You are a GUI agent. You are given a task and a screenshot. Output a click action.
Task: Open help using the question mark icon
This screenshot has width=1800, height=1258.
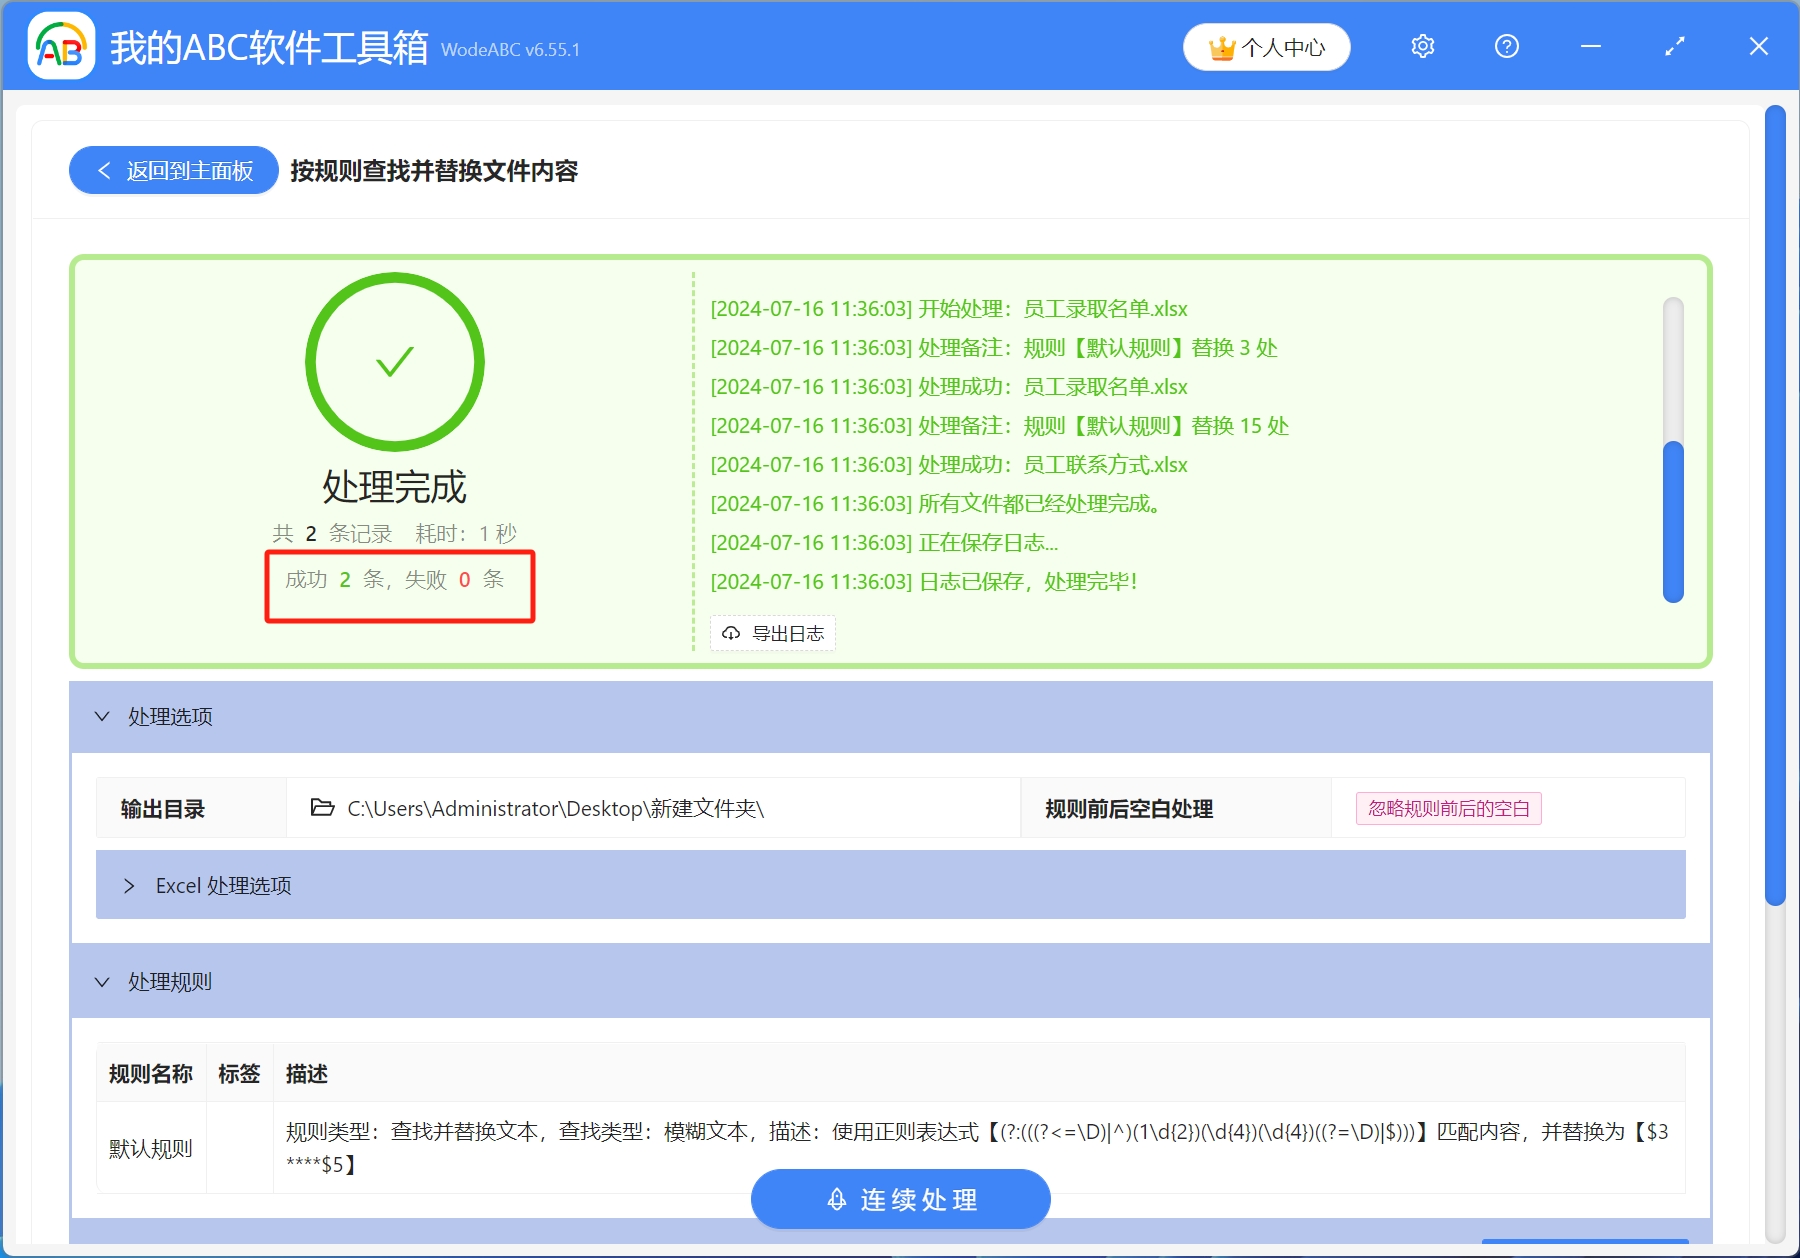click(1506, 46)
